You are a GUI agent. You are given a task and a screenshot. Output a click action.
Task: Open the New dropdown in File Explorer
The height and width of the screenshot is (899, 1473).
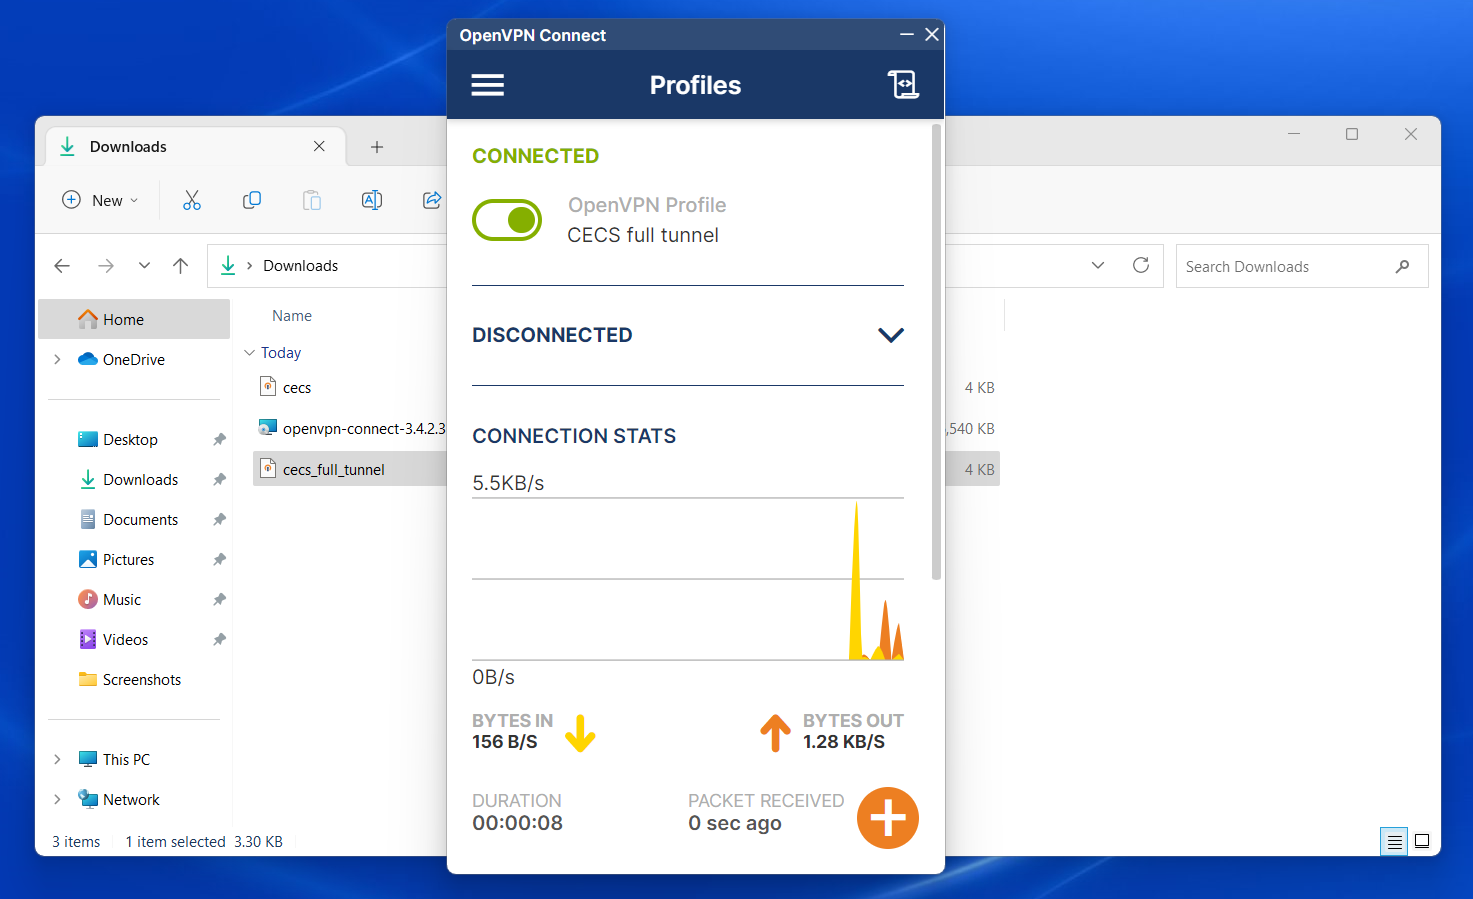pyautogui.click(x=100, y=200)
